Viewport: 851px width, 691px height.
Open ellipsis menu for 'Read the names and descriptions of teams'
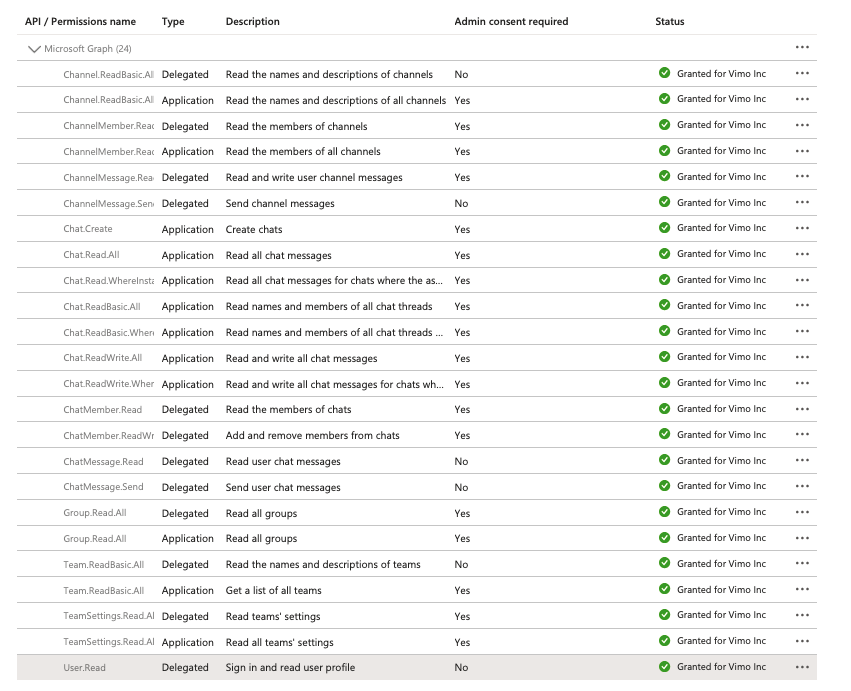802,564
